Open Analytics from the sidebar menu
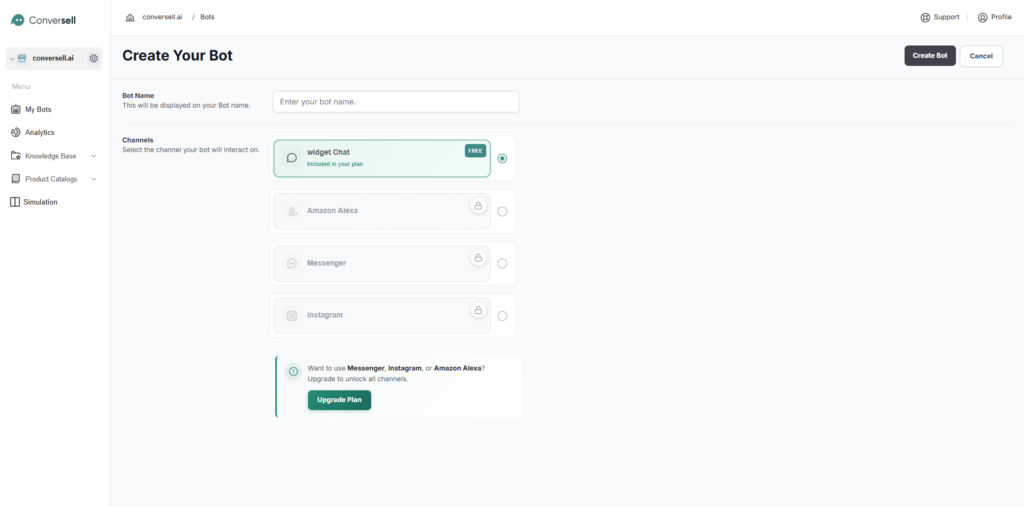The height and width of the screenshot is (507, 1024). point(39,132)
